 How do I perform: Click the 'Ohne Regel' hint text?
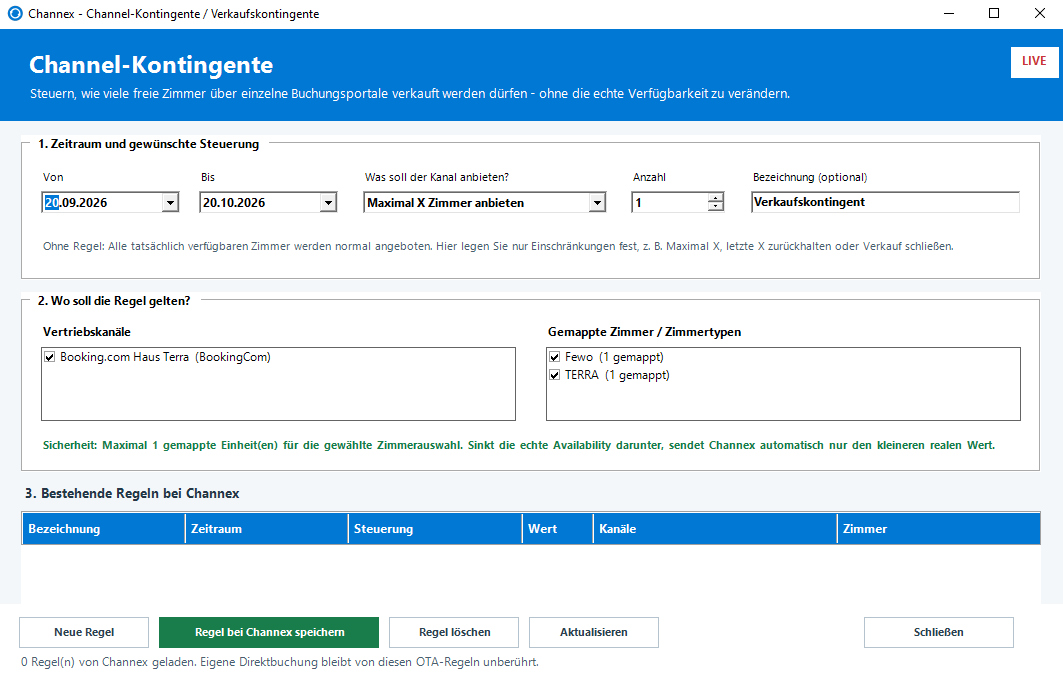tap(498, 246)
